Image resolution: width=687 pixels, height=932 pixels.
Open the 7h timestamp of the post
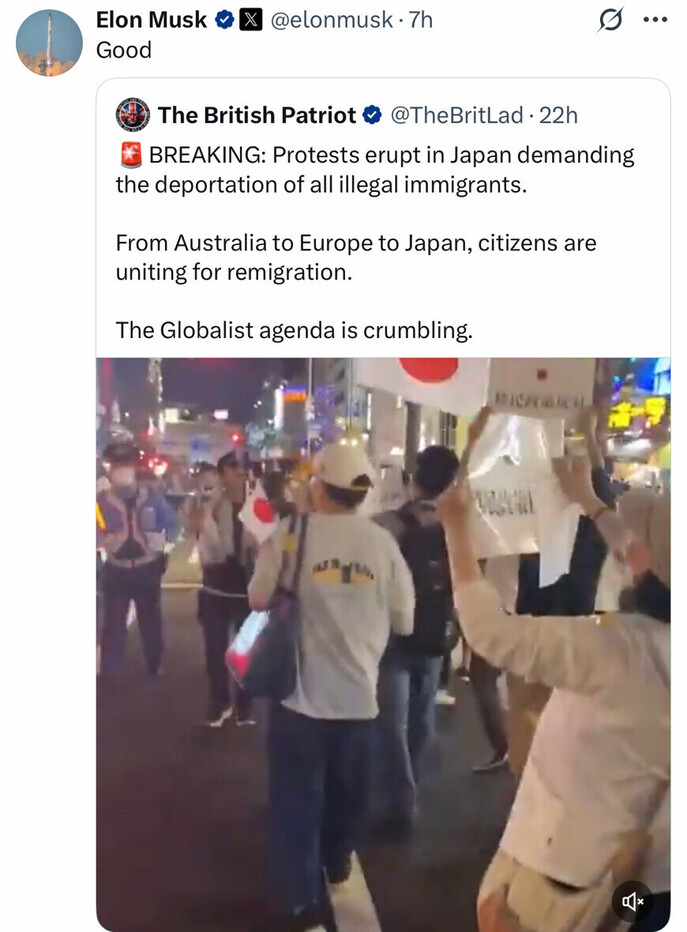(420, 20)
